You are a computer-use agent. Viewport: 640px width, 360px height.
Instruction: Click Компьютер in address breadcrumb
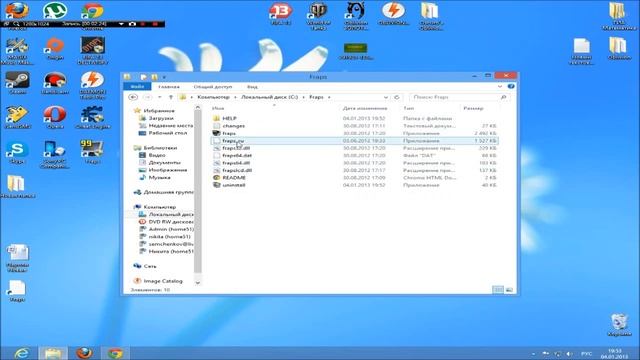tap(213, 97)
